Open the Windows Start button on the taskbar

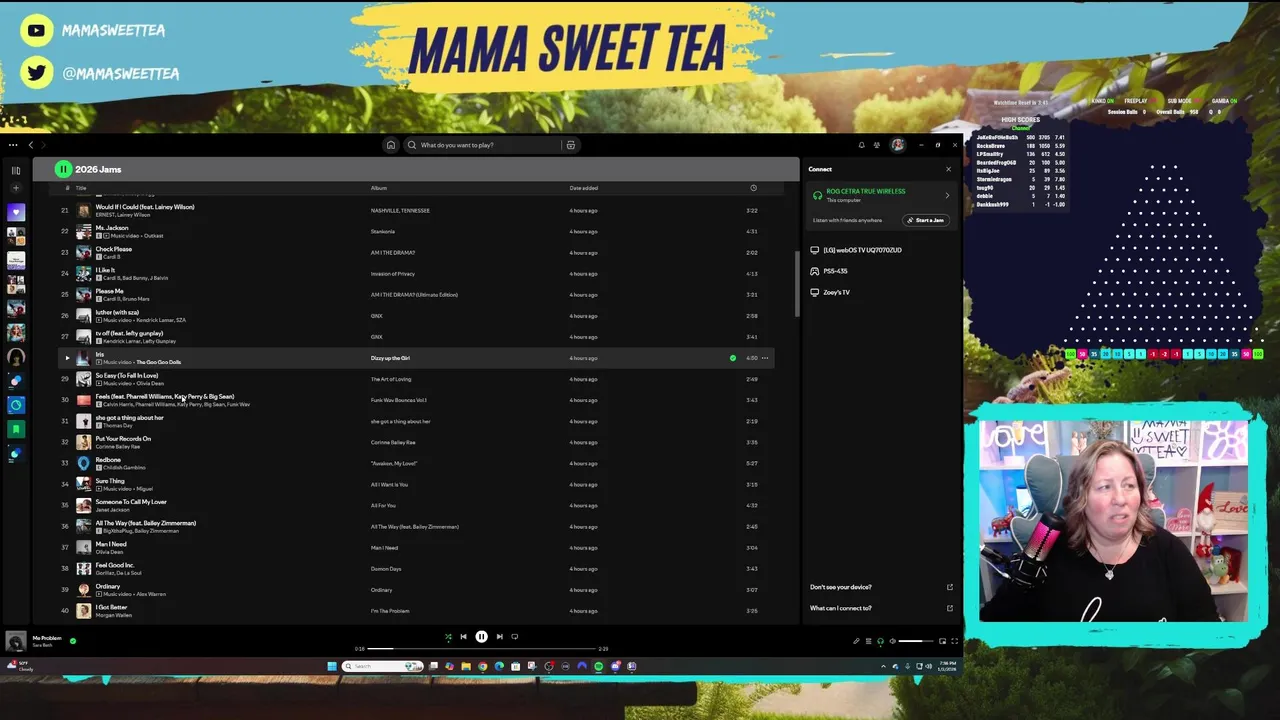point(332,666)
